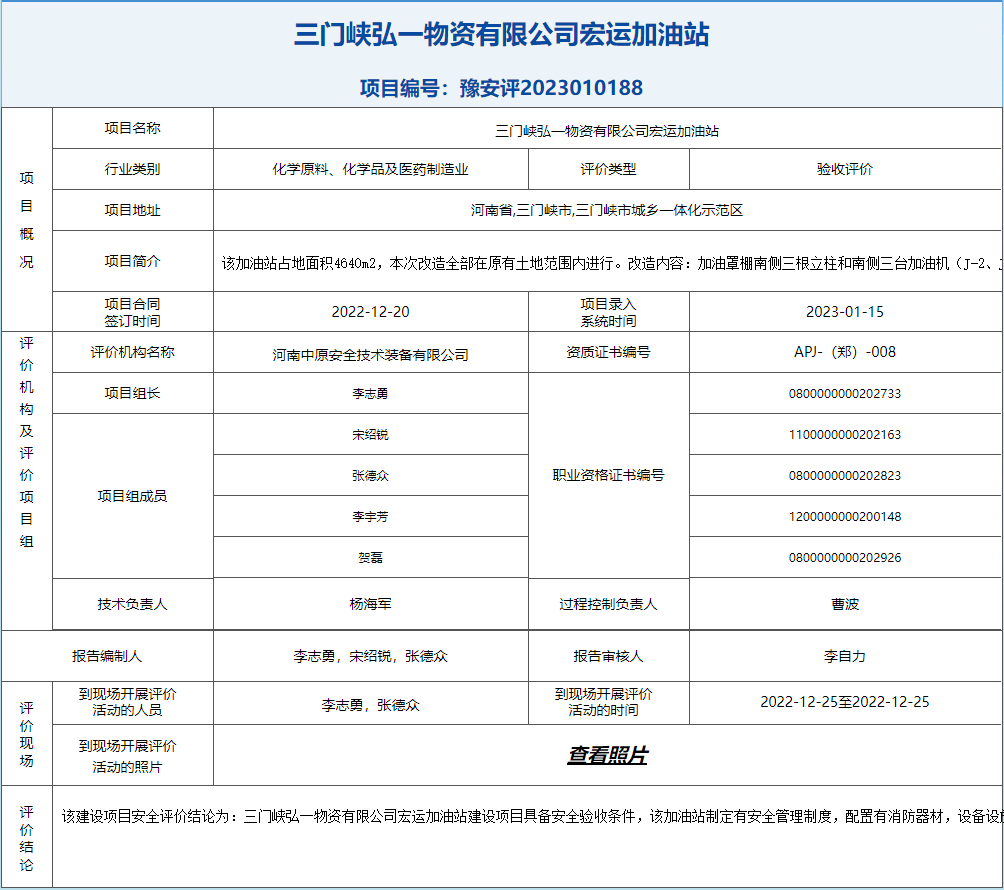Click report authors 李志勇，宋绍锐，张德众
This screenshot has width=1004, height=890.
(370, 656)
